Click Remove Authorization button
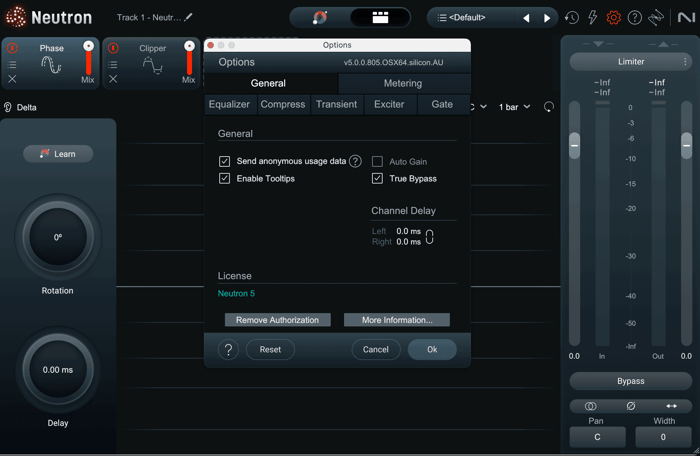Image resolution: width=700 pixels, height=456 pixels. pos(278,320)
